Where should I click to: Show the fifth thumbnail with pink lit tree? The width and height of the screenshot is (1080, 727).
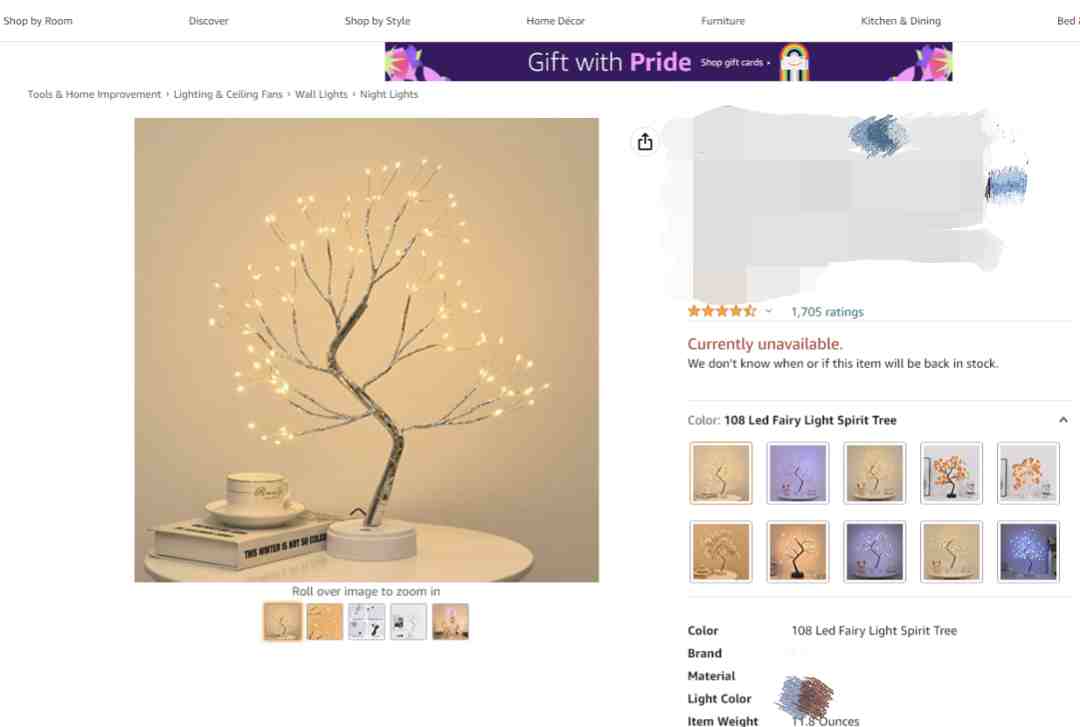[450, 622]
